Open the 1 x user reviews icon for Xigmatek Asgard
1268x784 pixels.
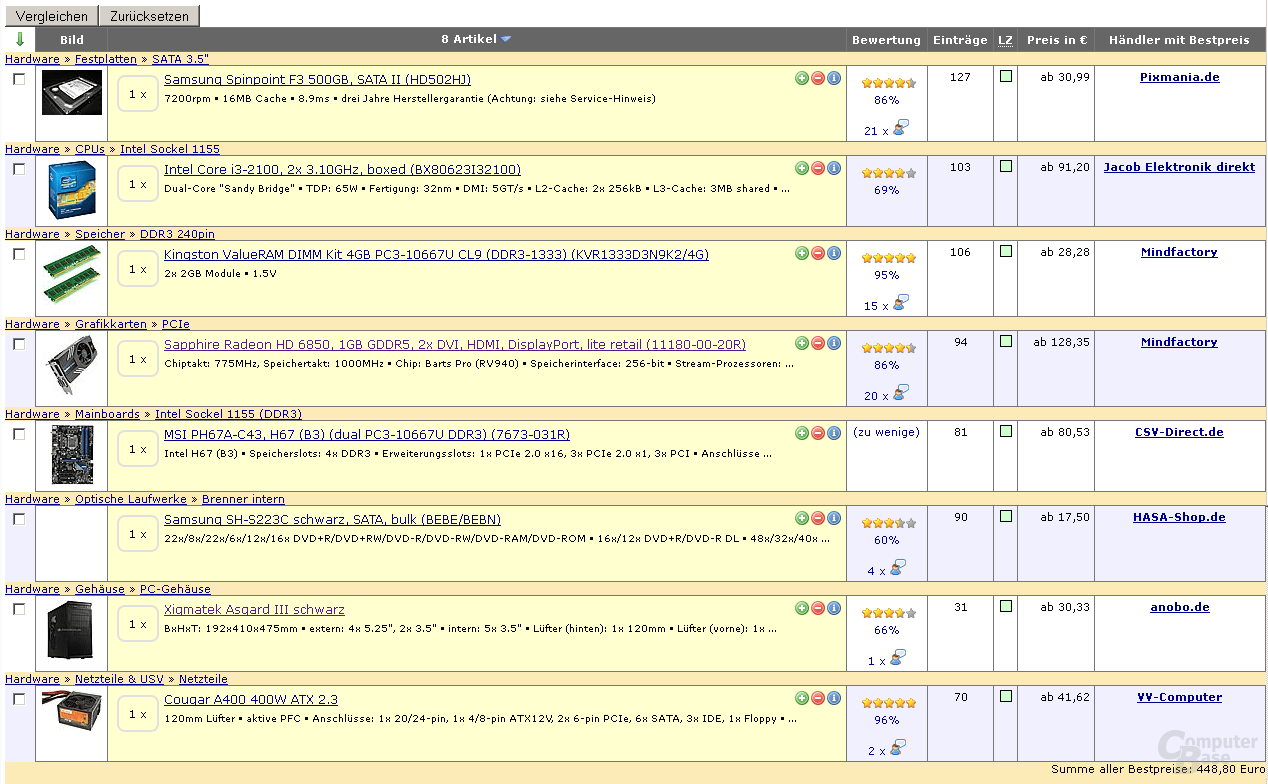click(900, 658)
